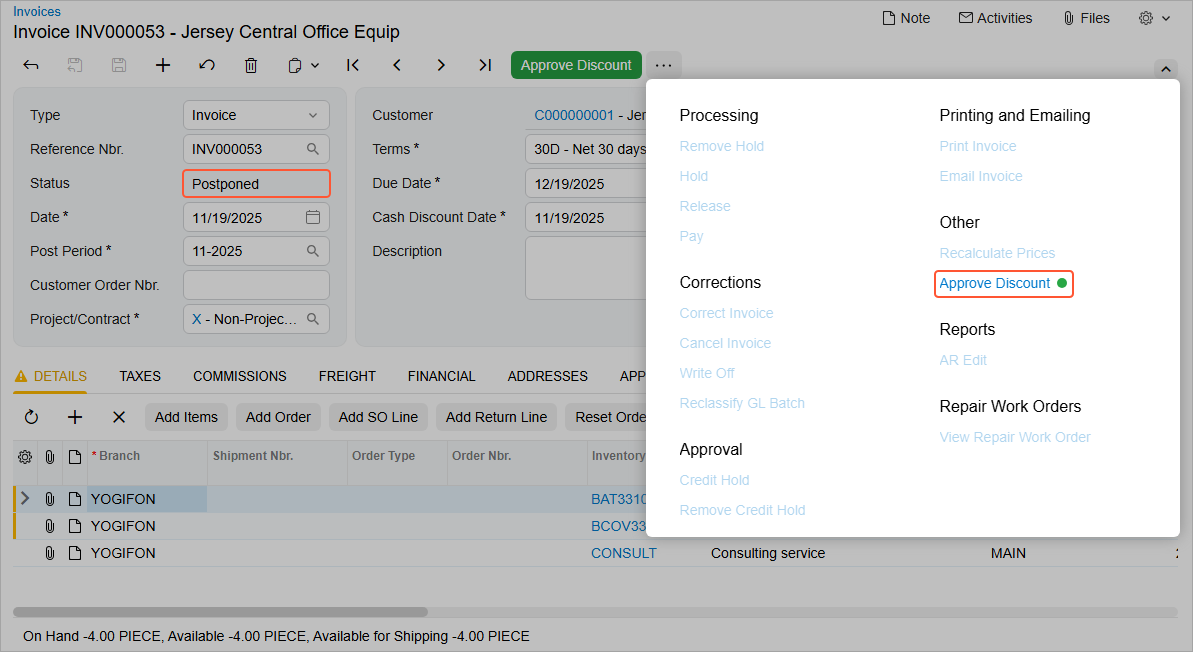Viewport: 1193px width, 652px height.
Task: Go to the first record
Action: click(x=353, y=65)
